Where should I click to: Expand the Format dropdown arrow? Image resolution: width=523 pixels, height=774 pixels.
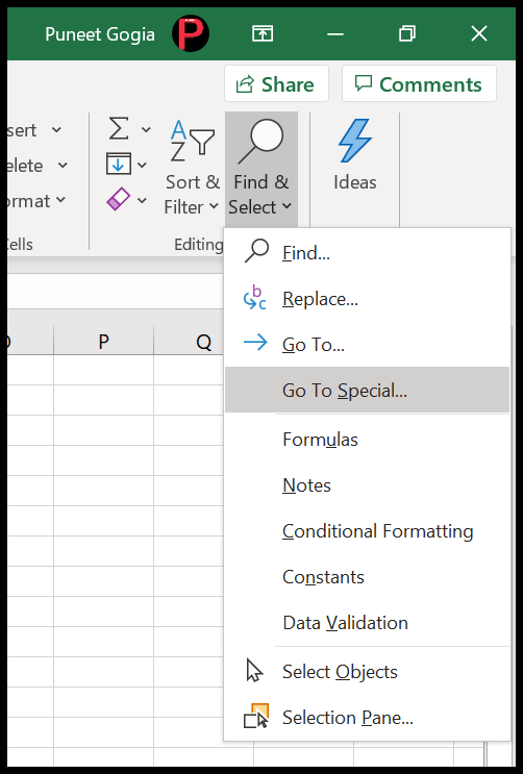60,200
